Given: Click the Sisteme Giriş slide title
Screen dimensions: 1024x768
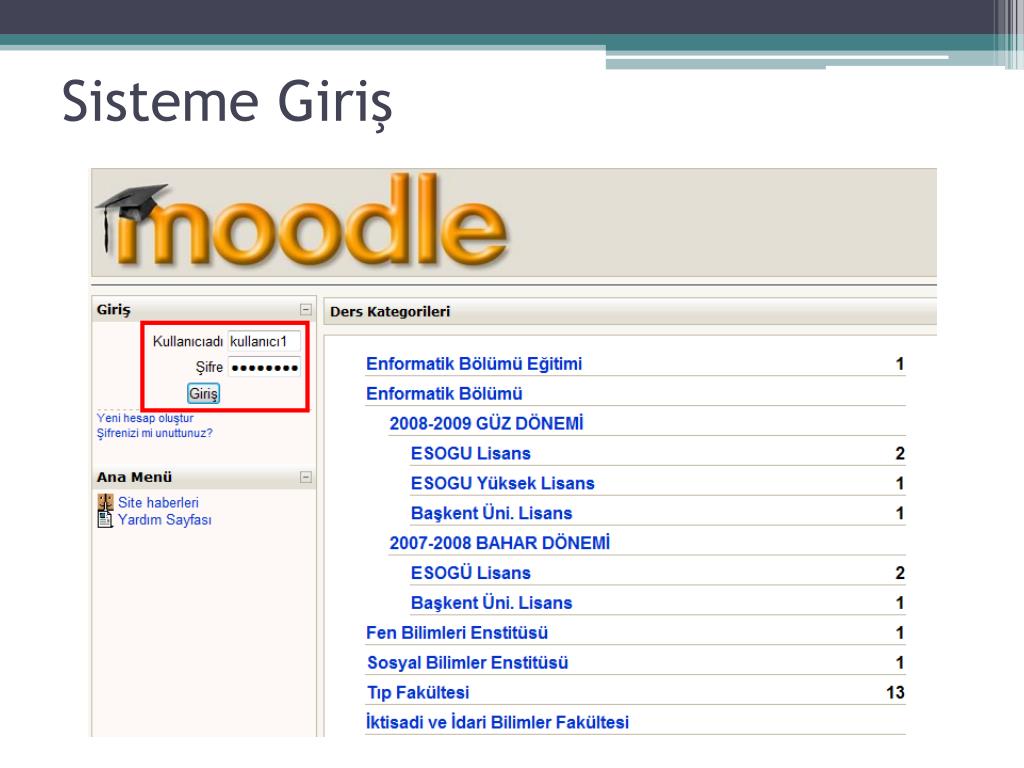Looking at the screenshot, I should (x=227, y=103).
